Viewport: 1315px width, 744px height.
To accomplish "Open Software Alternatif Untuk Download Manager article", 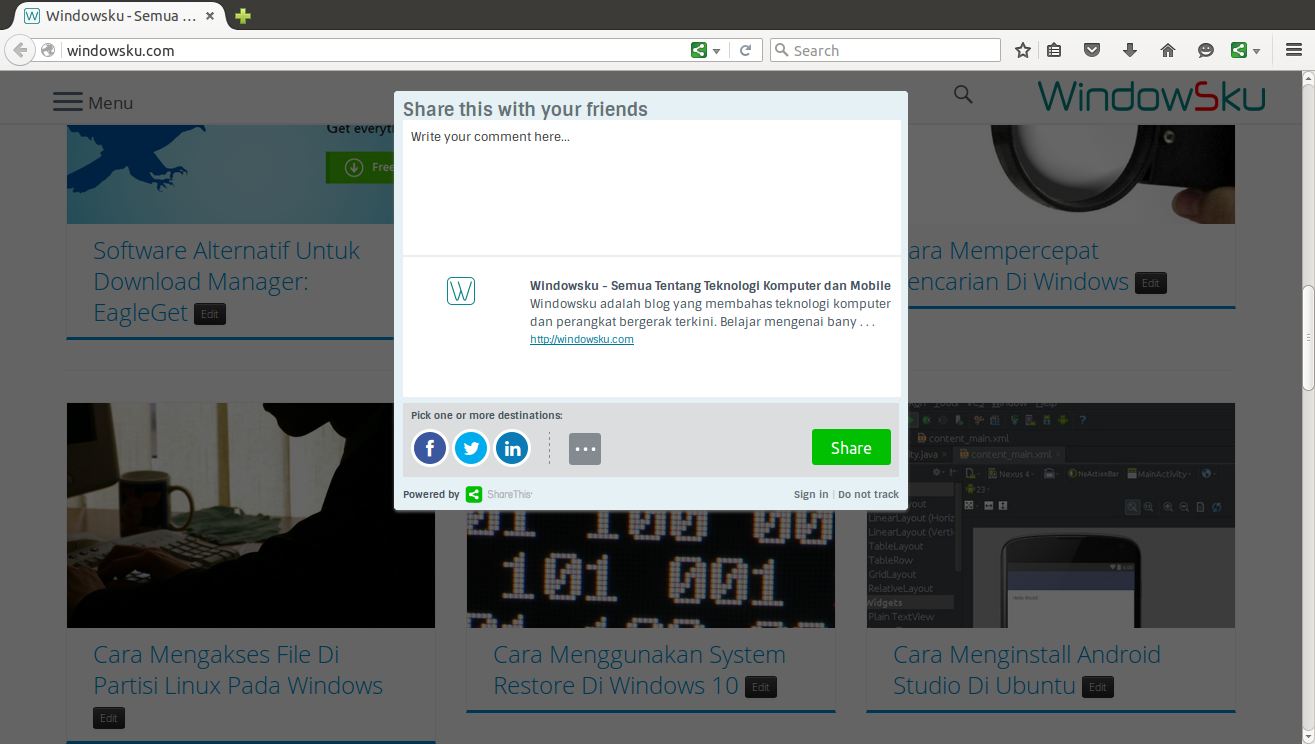I will coord(227,281).
